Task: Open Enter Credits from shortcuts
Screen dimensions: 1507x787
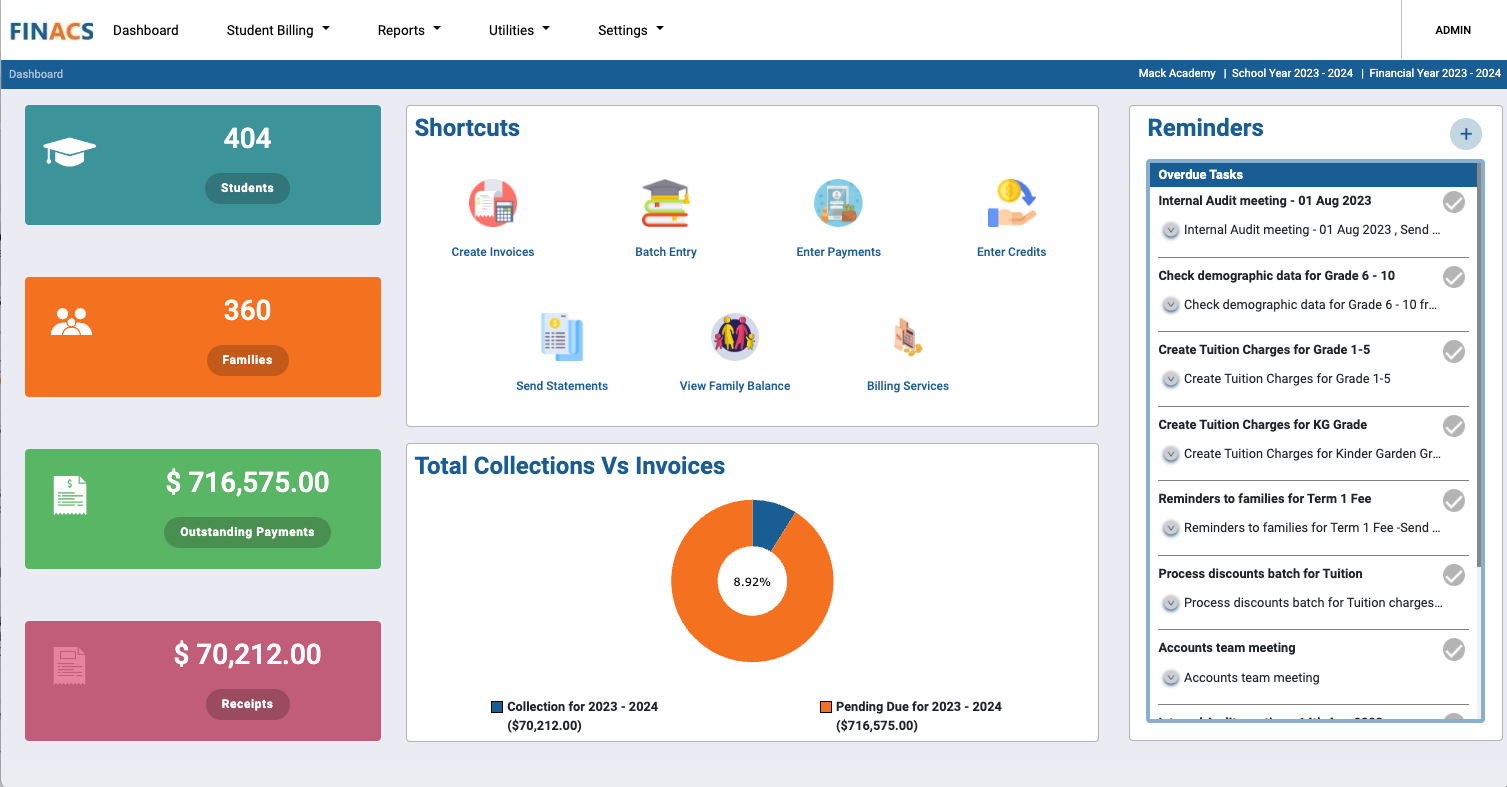Action: [1011, 203]
